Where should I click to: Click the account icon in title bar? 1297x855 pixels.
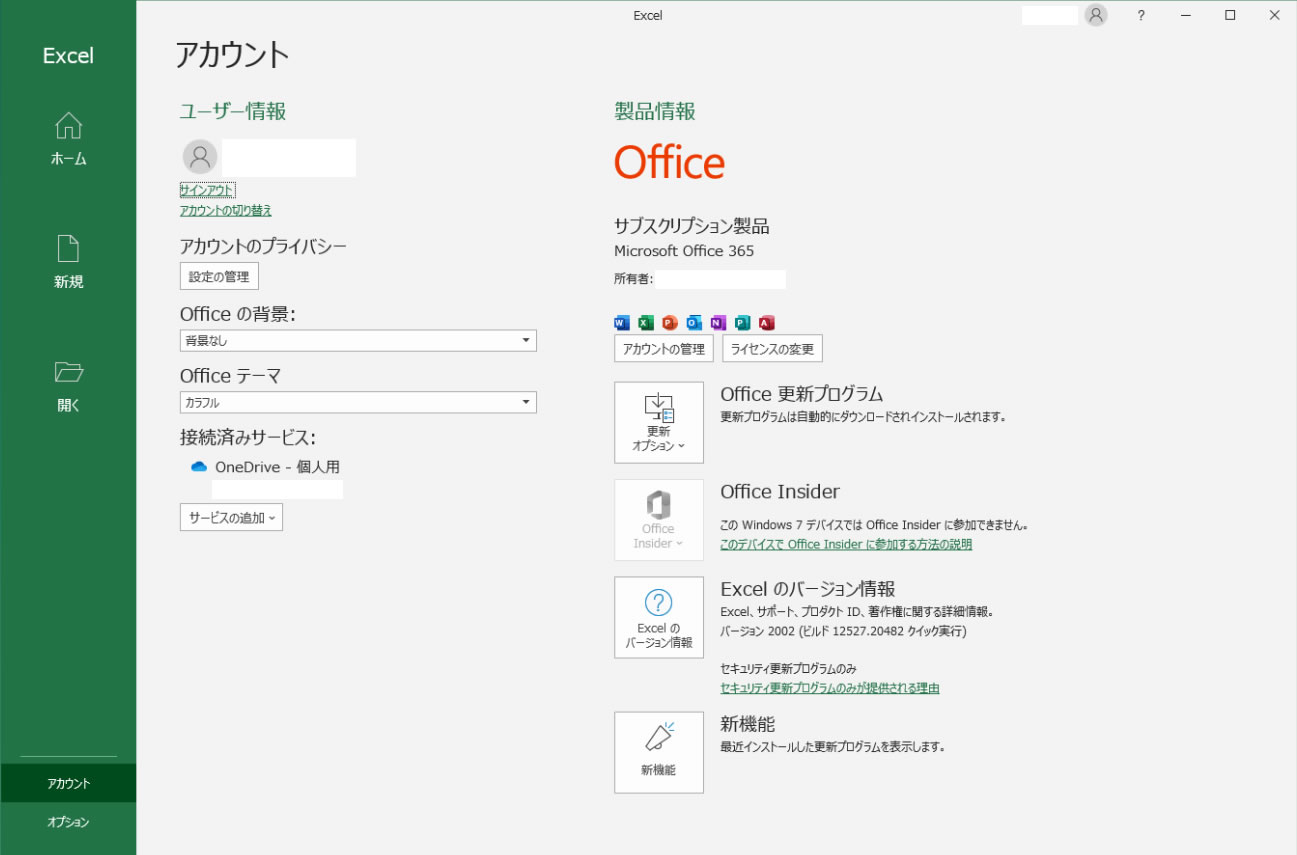click(1096, 15)
